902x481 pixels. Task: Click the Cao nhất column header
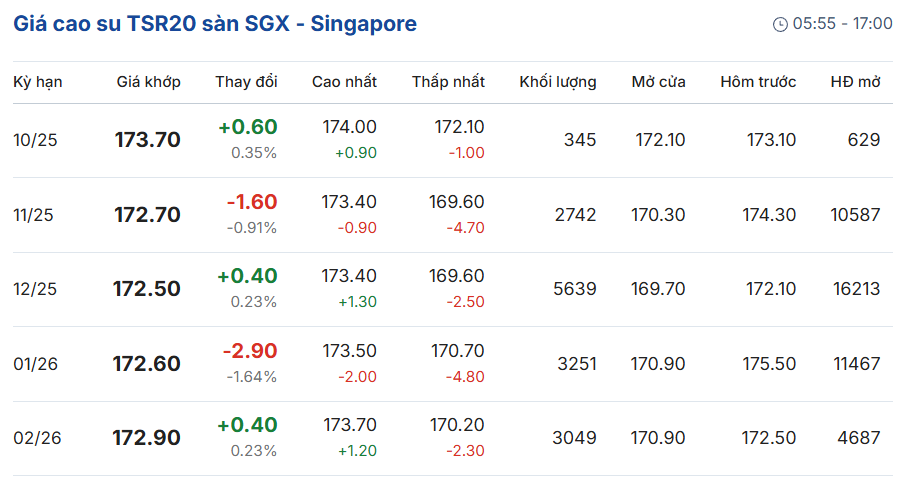[344, 82]
